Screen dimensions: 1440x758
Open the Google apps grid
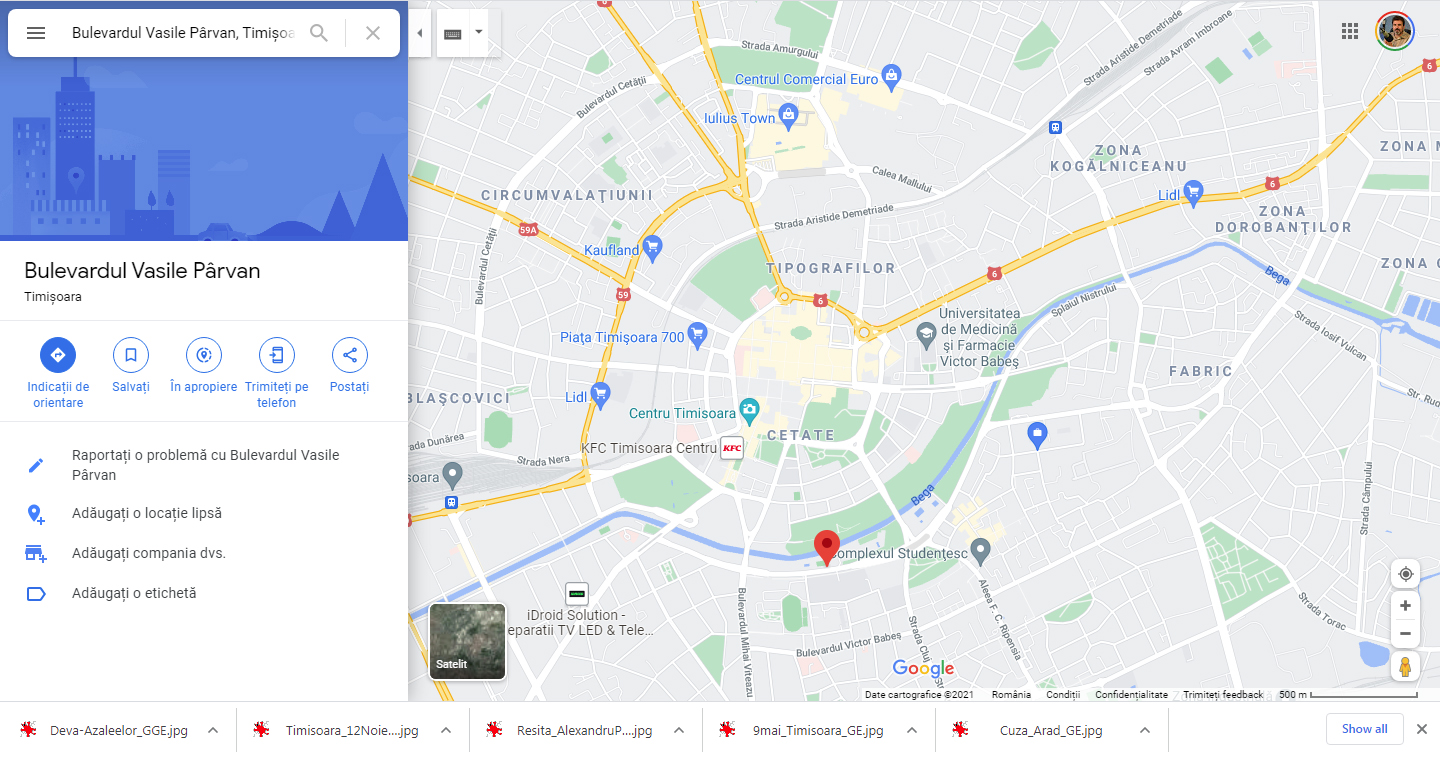pos(1350,31)
